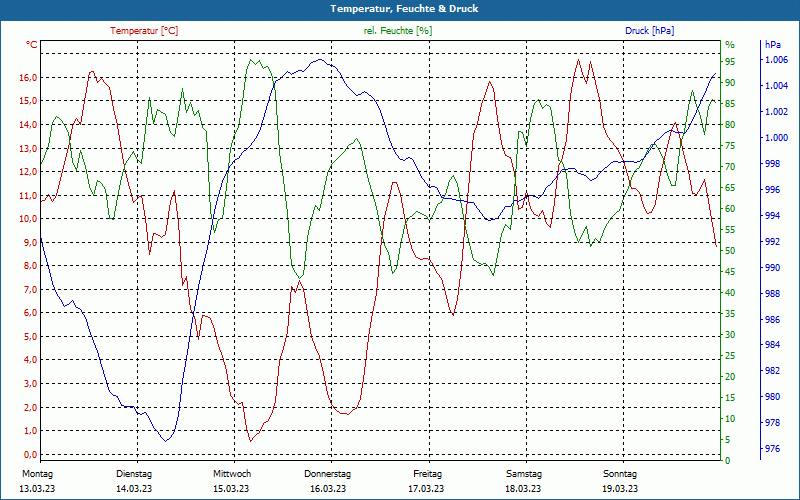Click the '°C' unit label on temperature axis
800x500 pixels.
pos(32,45)
